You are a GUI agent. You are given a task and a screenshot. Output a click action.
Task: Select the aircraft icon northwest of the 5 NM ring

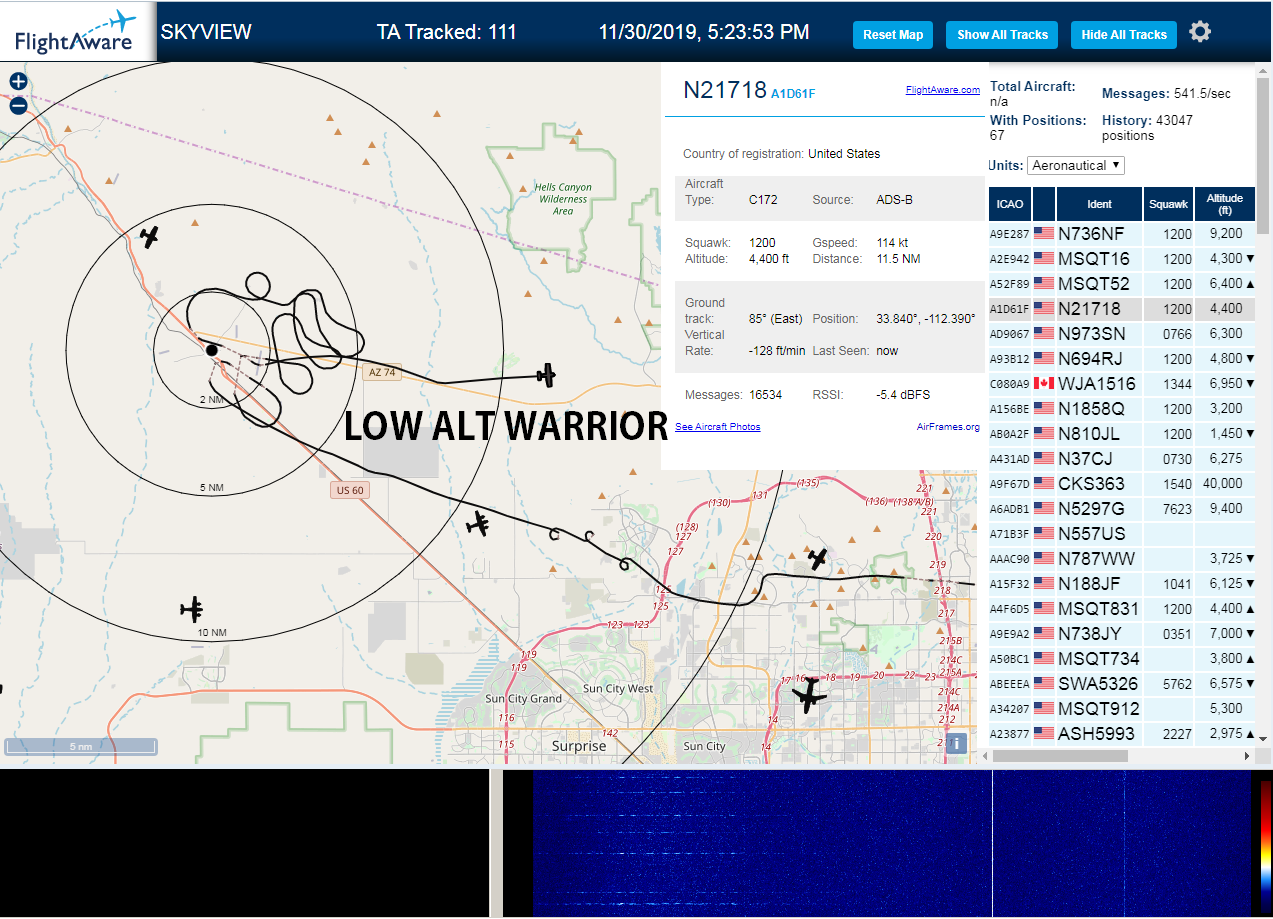click(x=150, y=237)
